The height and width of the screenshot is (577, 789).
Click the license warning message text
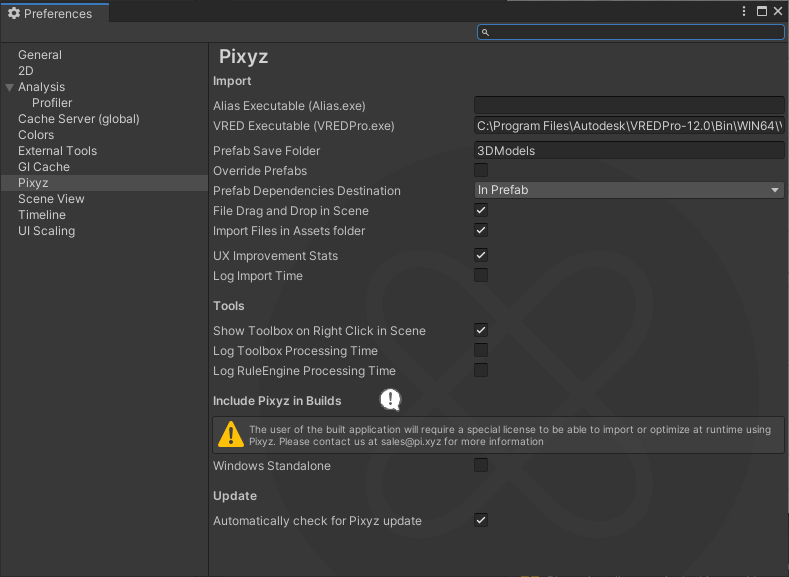510,436
